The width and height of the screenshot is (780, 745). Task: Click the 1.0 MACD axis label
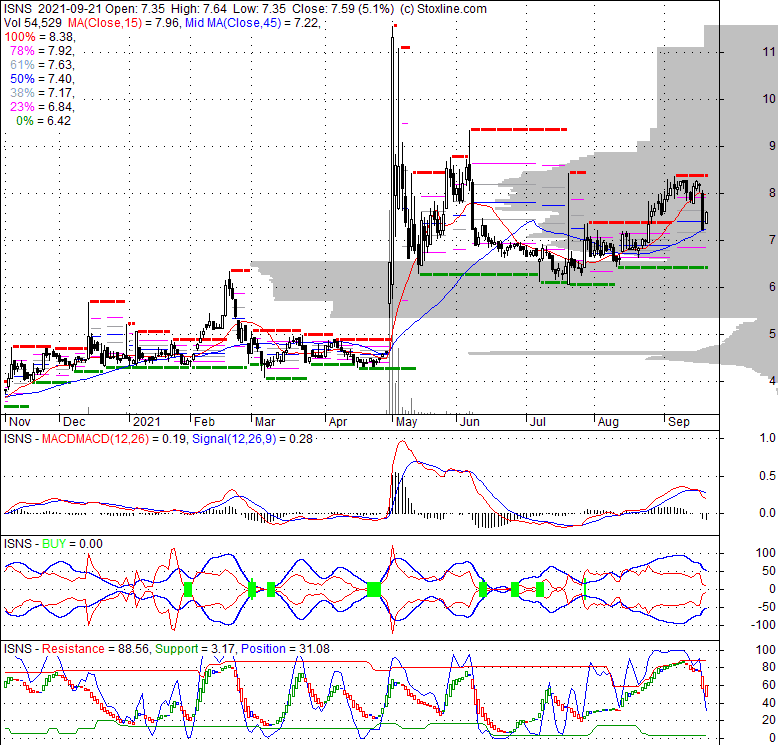[768, 438]
